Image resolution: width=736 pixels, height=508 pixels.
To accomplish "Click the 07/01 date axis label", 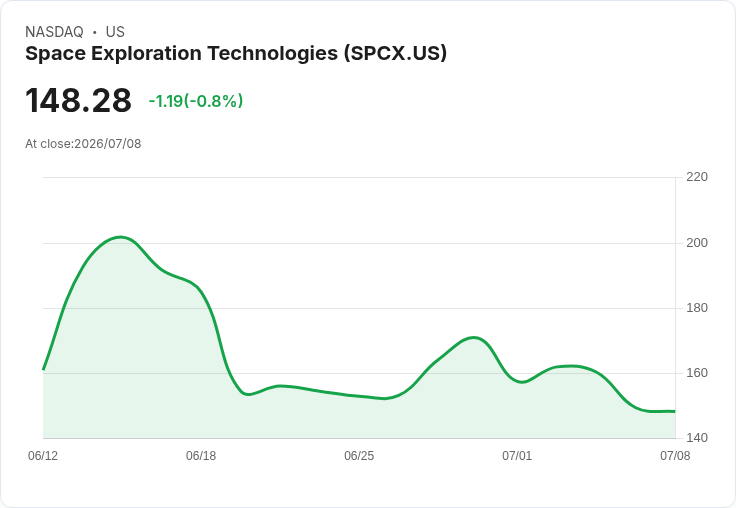I will click(517, 456).
